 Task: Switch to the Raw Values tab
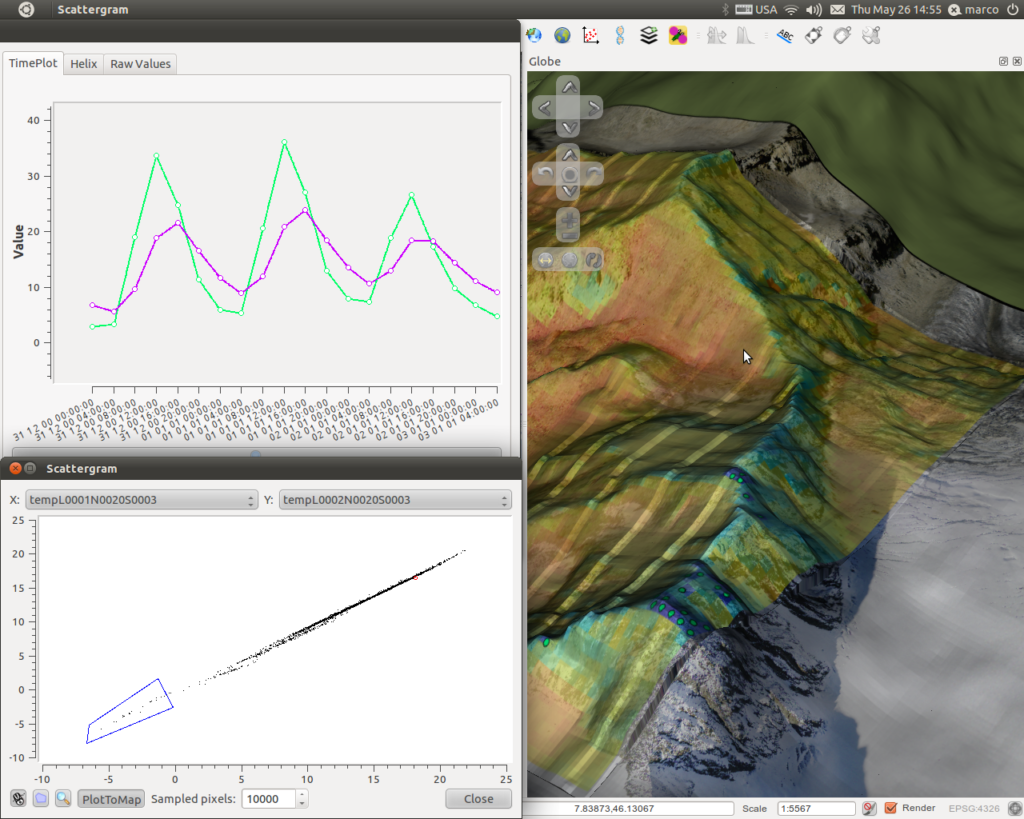click(140, 64)
